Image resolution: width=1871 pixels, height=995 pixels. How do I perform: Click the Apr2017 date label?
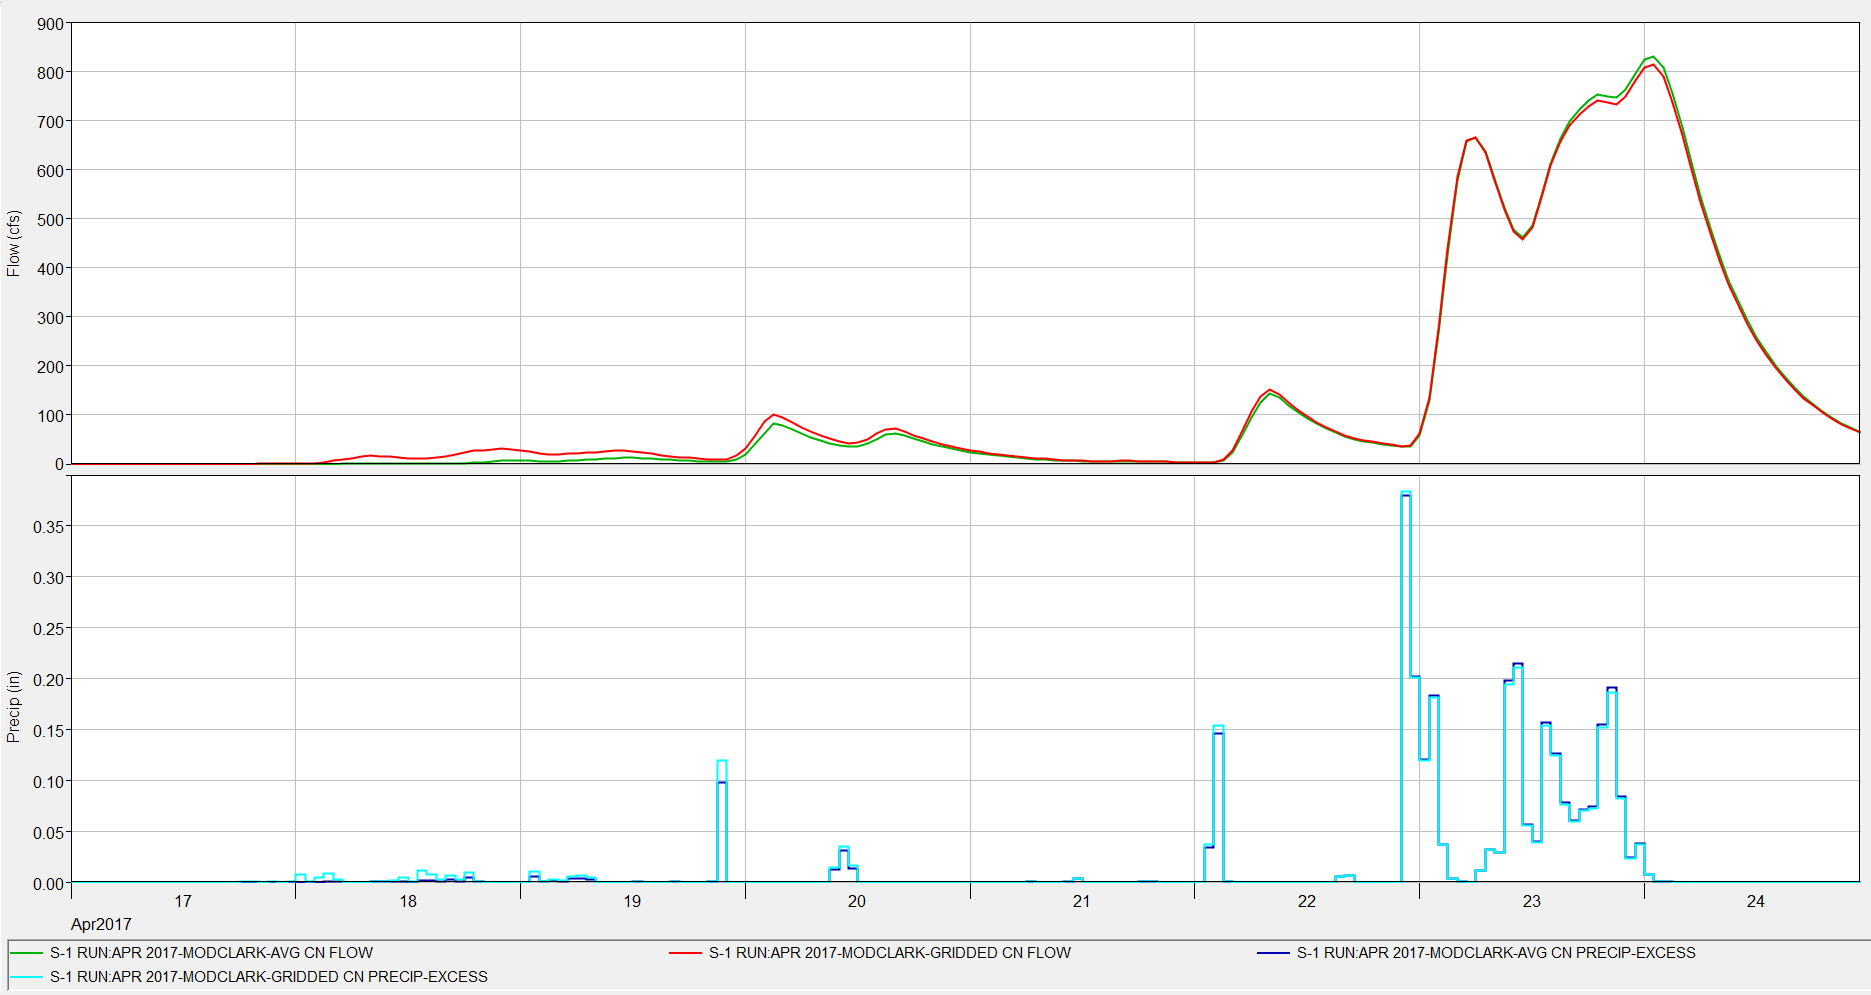101,924
